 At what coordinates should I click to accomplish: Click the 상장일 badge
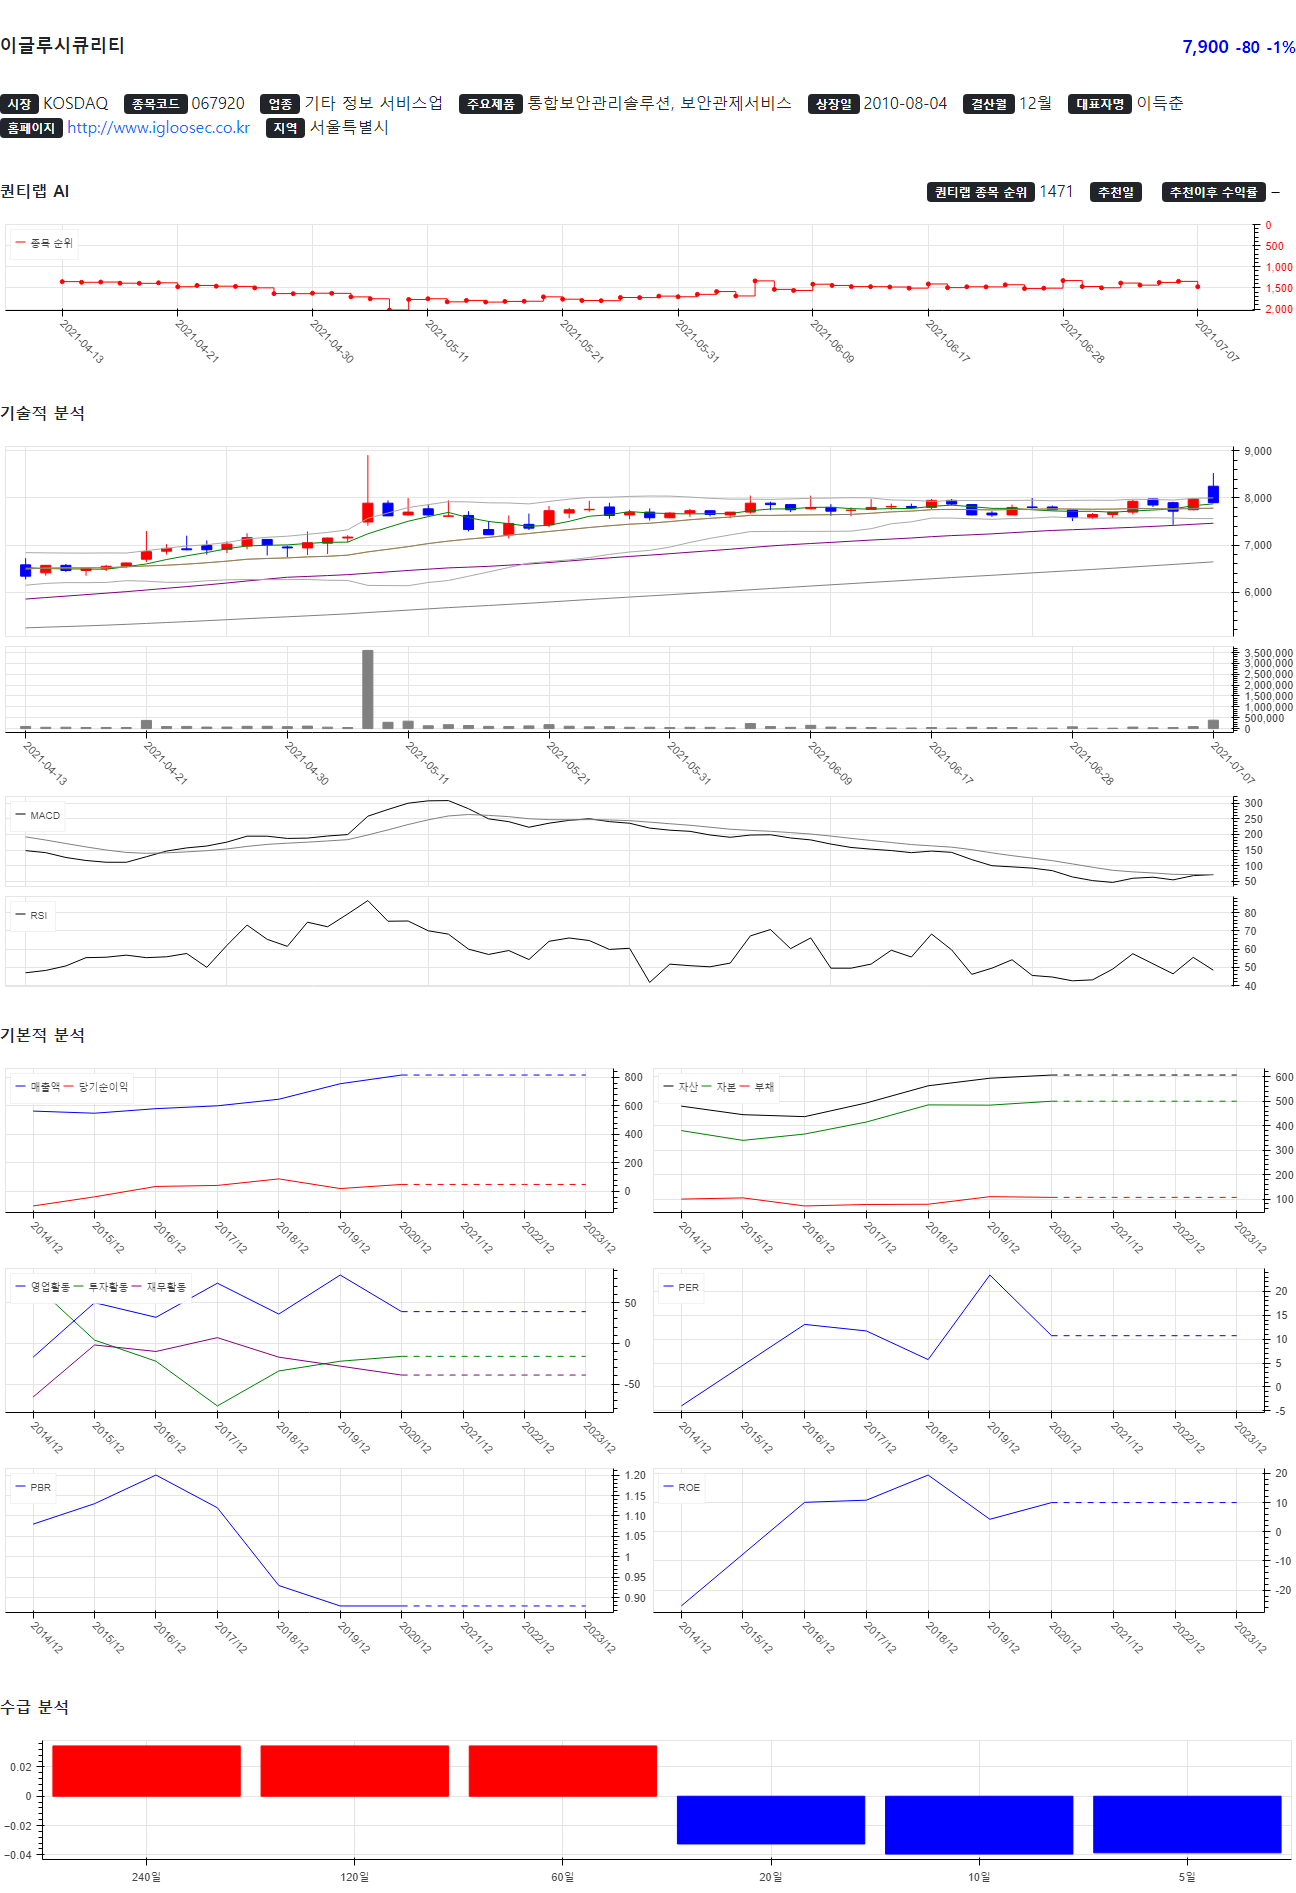point(833,104)
